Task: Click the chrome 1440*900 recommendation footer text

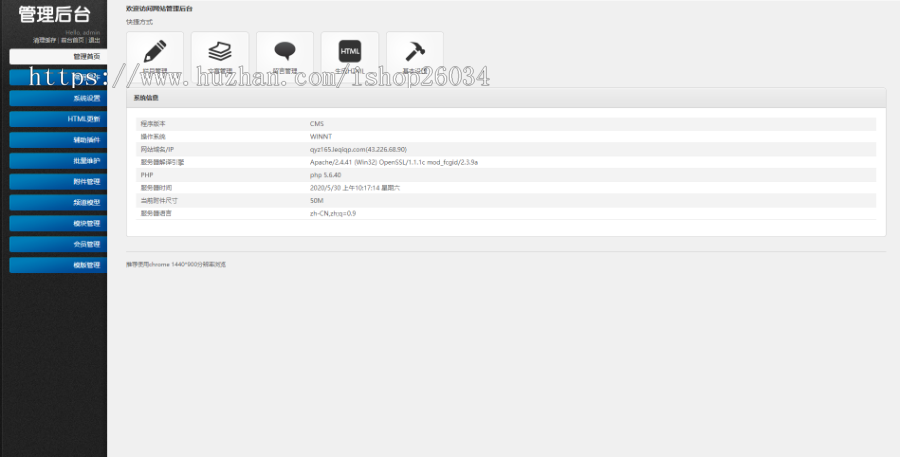Action: tap(176, 265)
